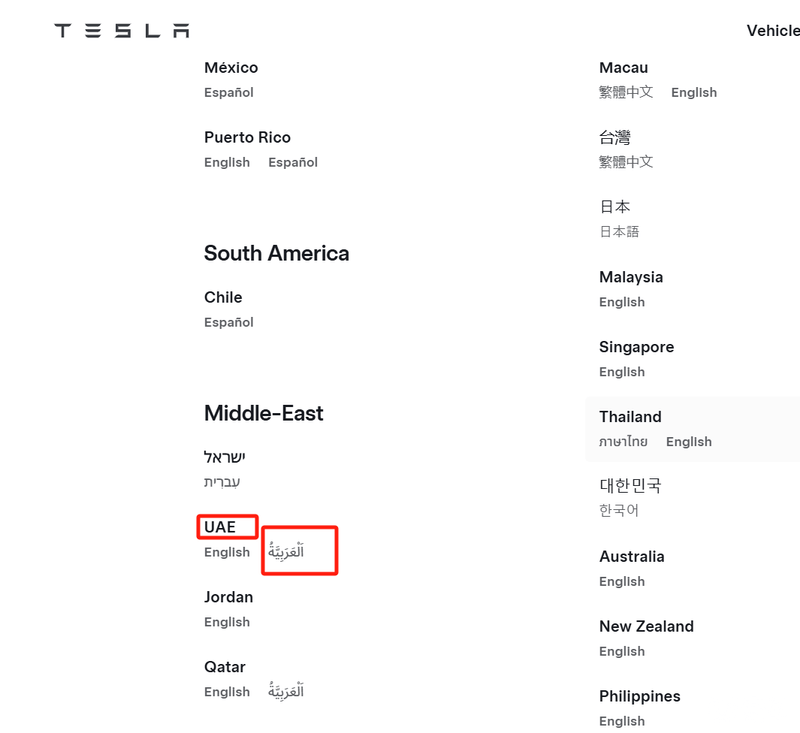The width and height of the screenshot is (800, 733).
Task: Select Español under México
Action: (x=229, y=92)
